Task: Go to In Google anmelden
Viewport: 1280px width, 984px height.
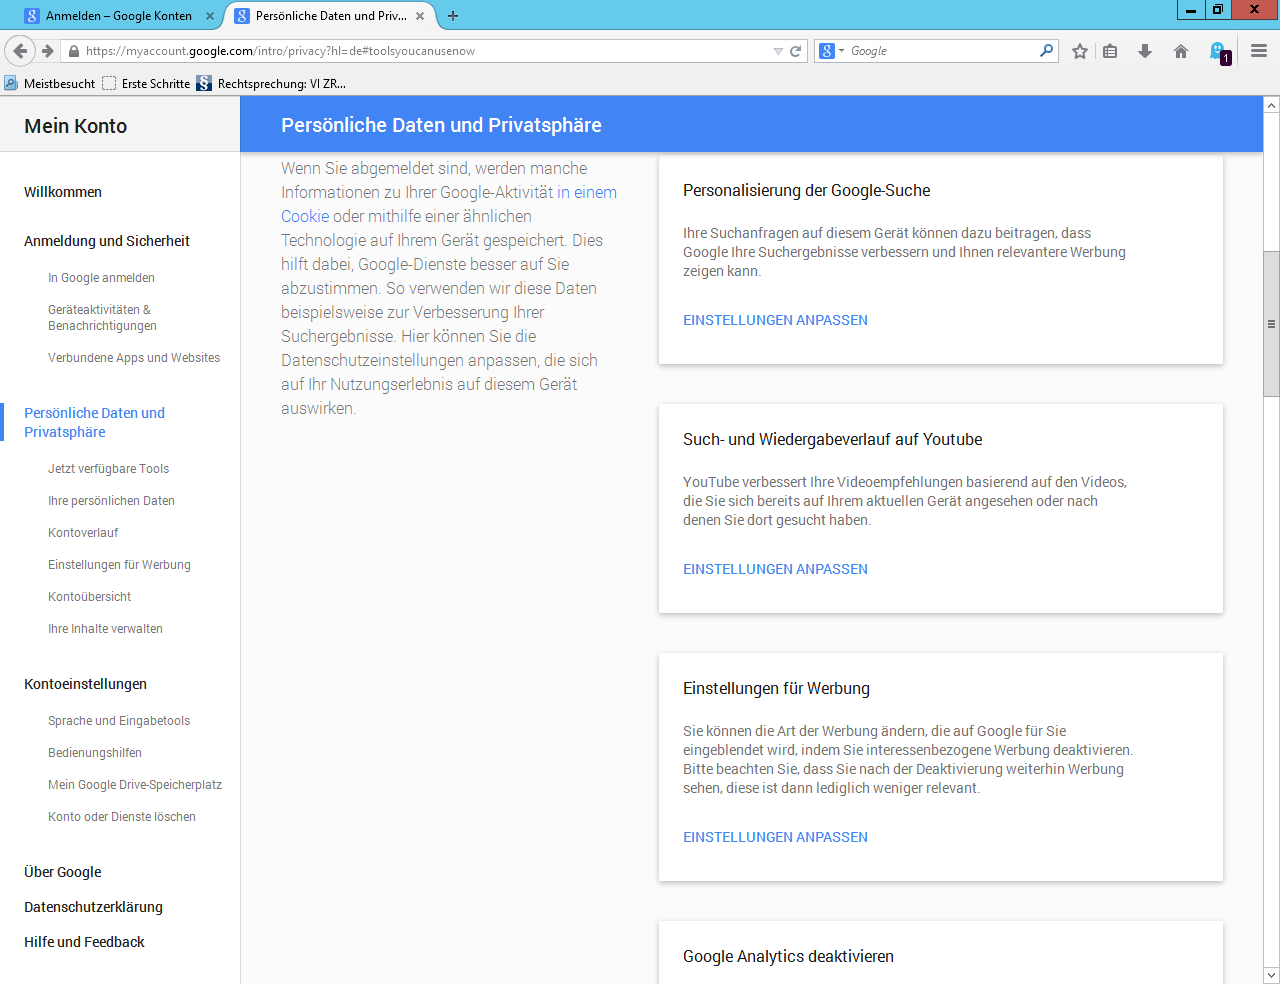Action: (x=101, y=278)
